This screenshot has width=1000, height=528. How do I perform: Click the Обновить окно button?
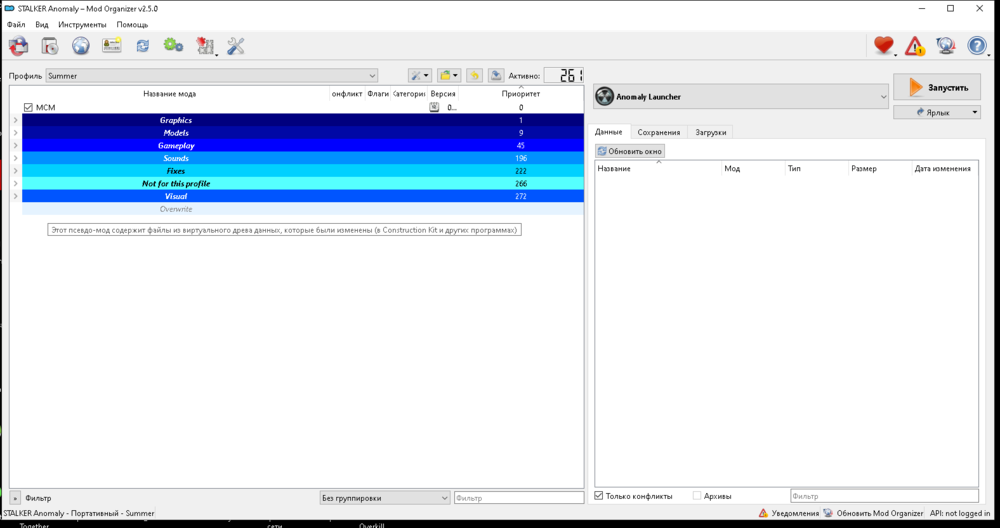pyautogui.click(x=630, y=151)
